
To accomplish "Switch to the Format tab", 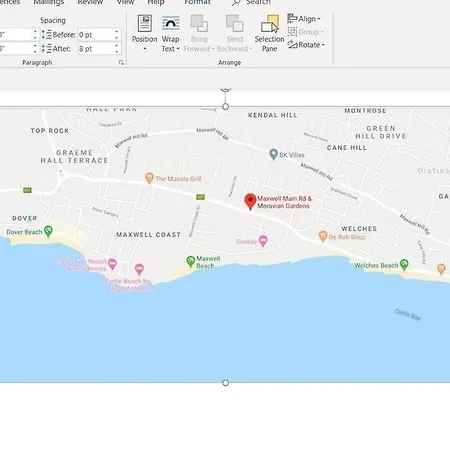I will click(x=197, y=2).
